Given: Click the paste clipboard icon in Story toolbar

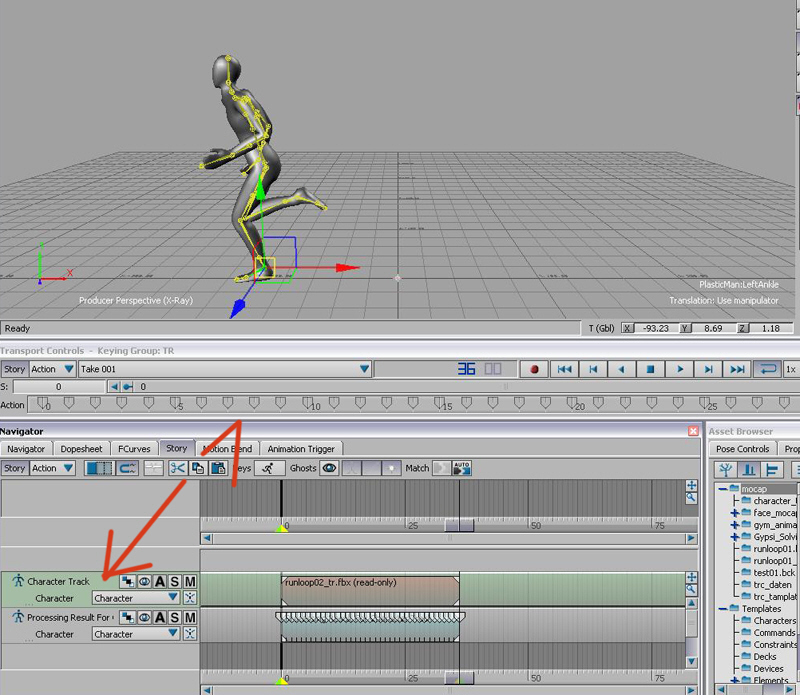Looking at the screenshot, I should click(x=217, y=468).
